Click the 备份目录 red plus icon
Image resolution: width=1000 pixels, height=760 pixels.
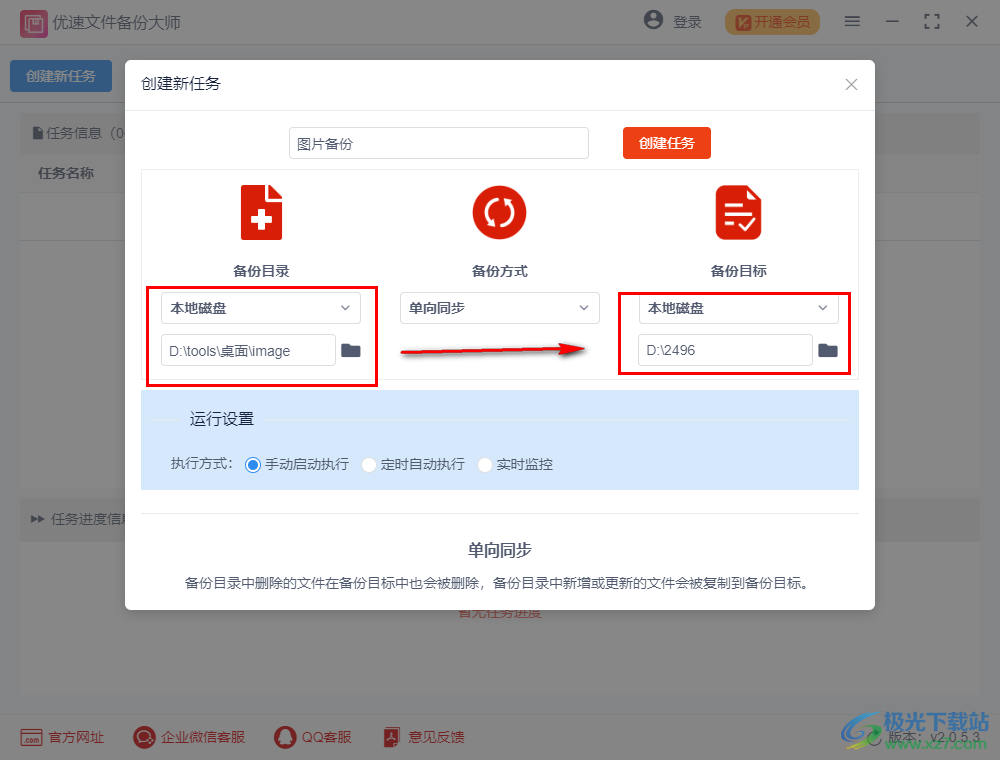click(261, 212)
